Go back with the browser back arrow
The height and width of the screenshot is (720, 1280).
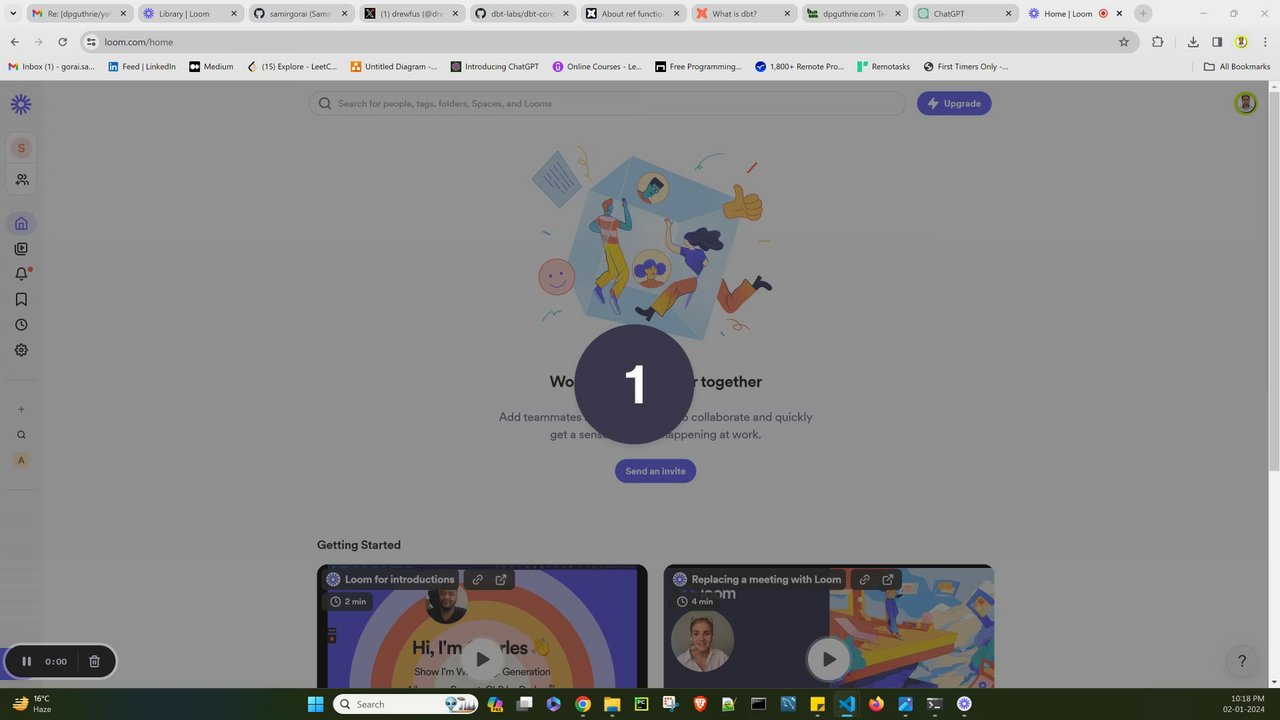(14, 42)
